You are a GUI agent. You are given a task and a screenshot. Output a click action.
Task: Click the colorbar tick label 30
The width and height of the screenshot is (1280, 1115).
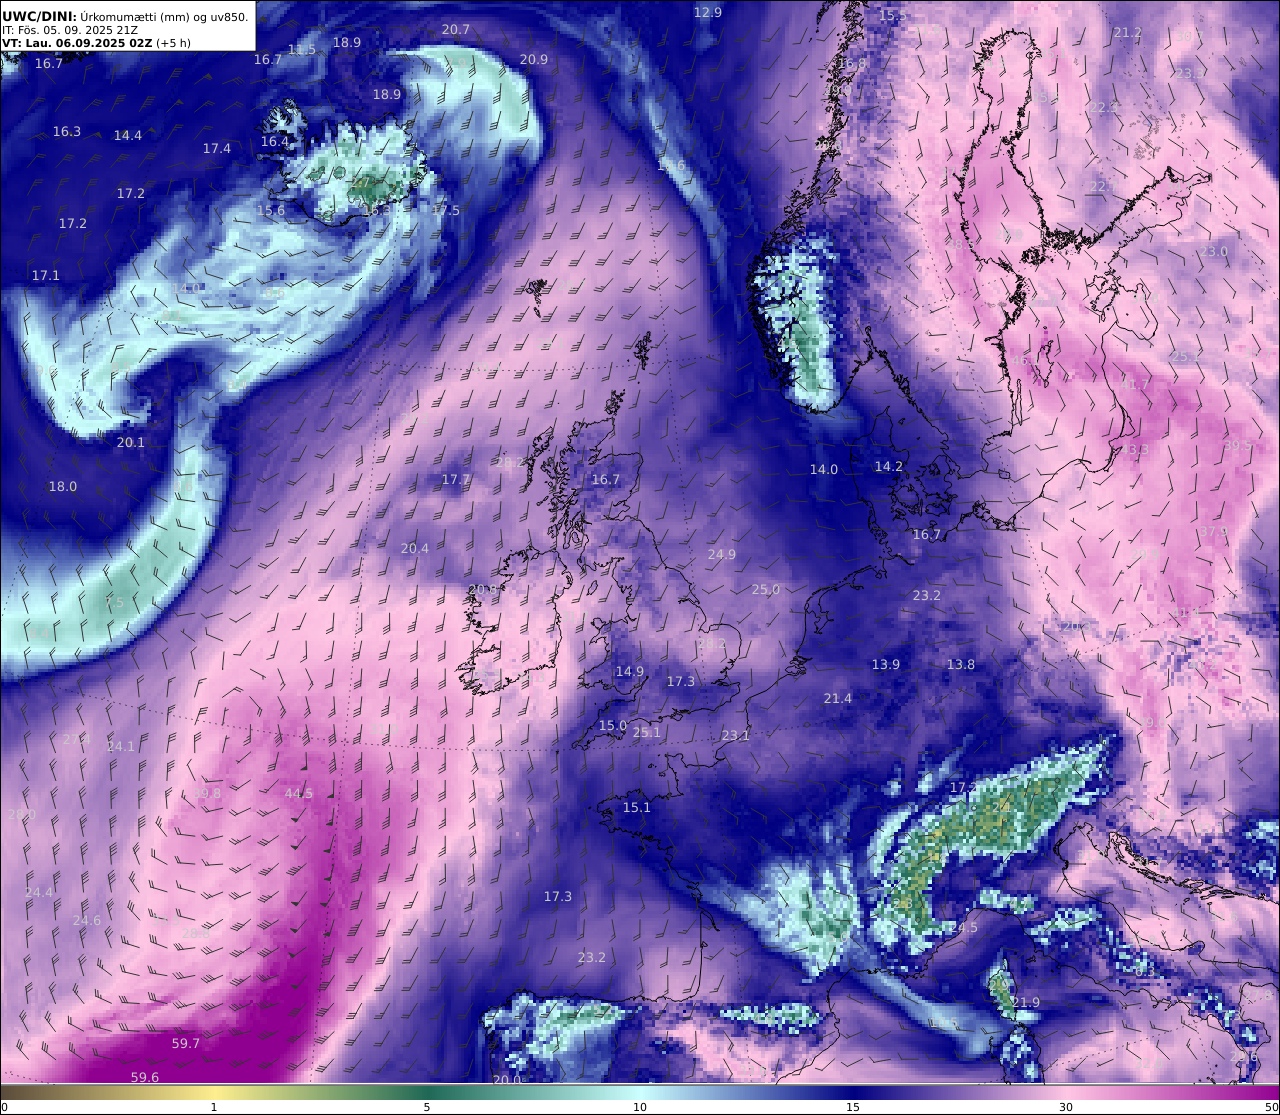click(1066, 1107)
